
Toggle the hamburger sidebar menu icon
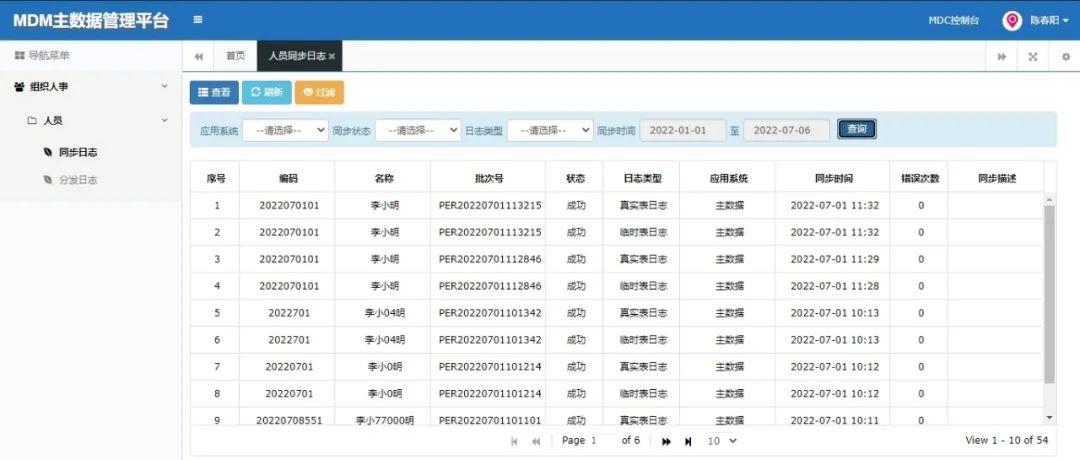coord(198,20)
